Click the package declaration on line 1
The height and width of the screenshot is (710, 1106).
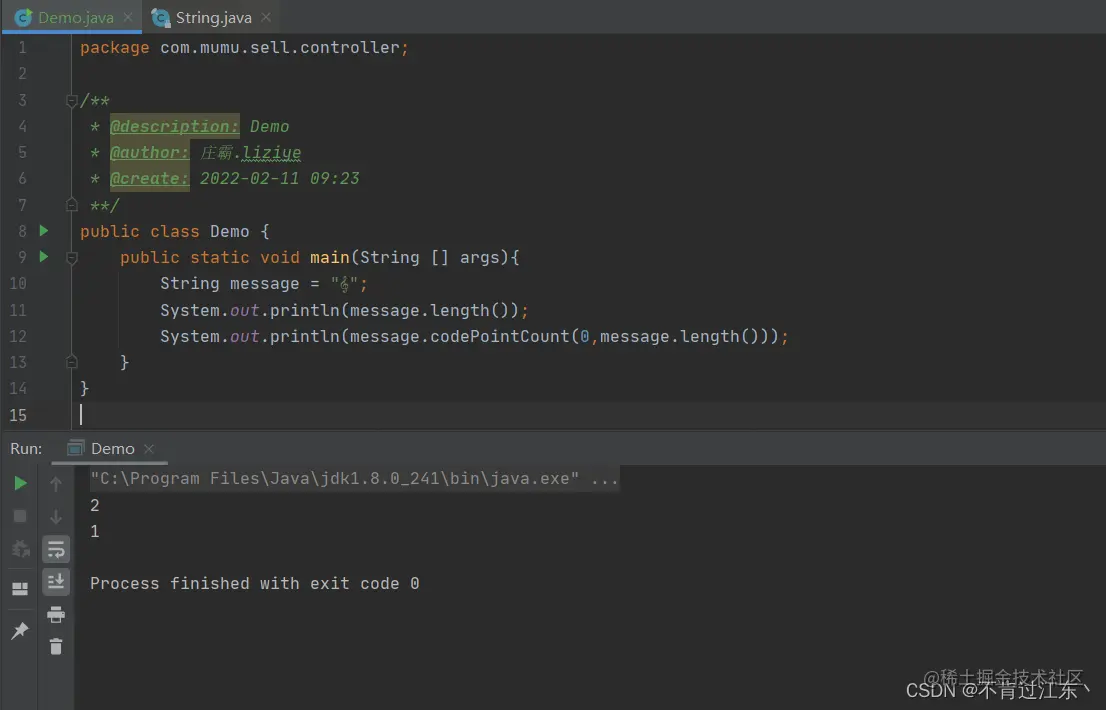click(x=244, y=47)
